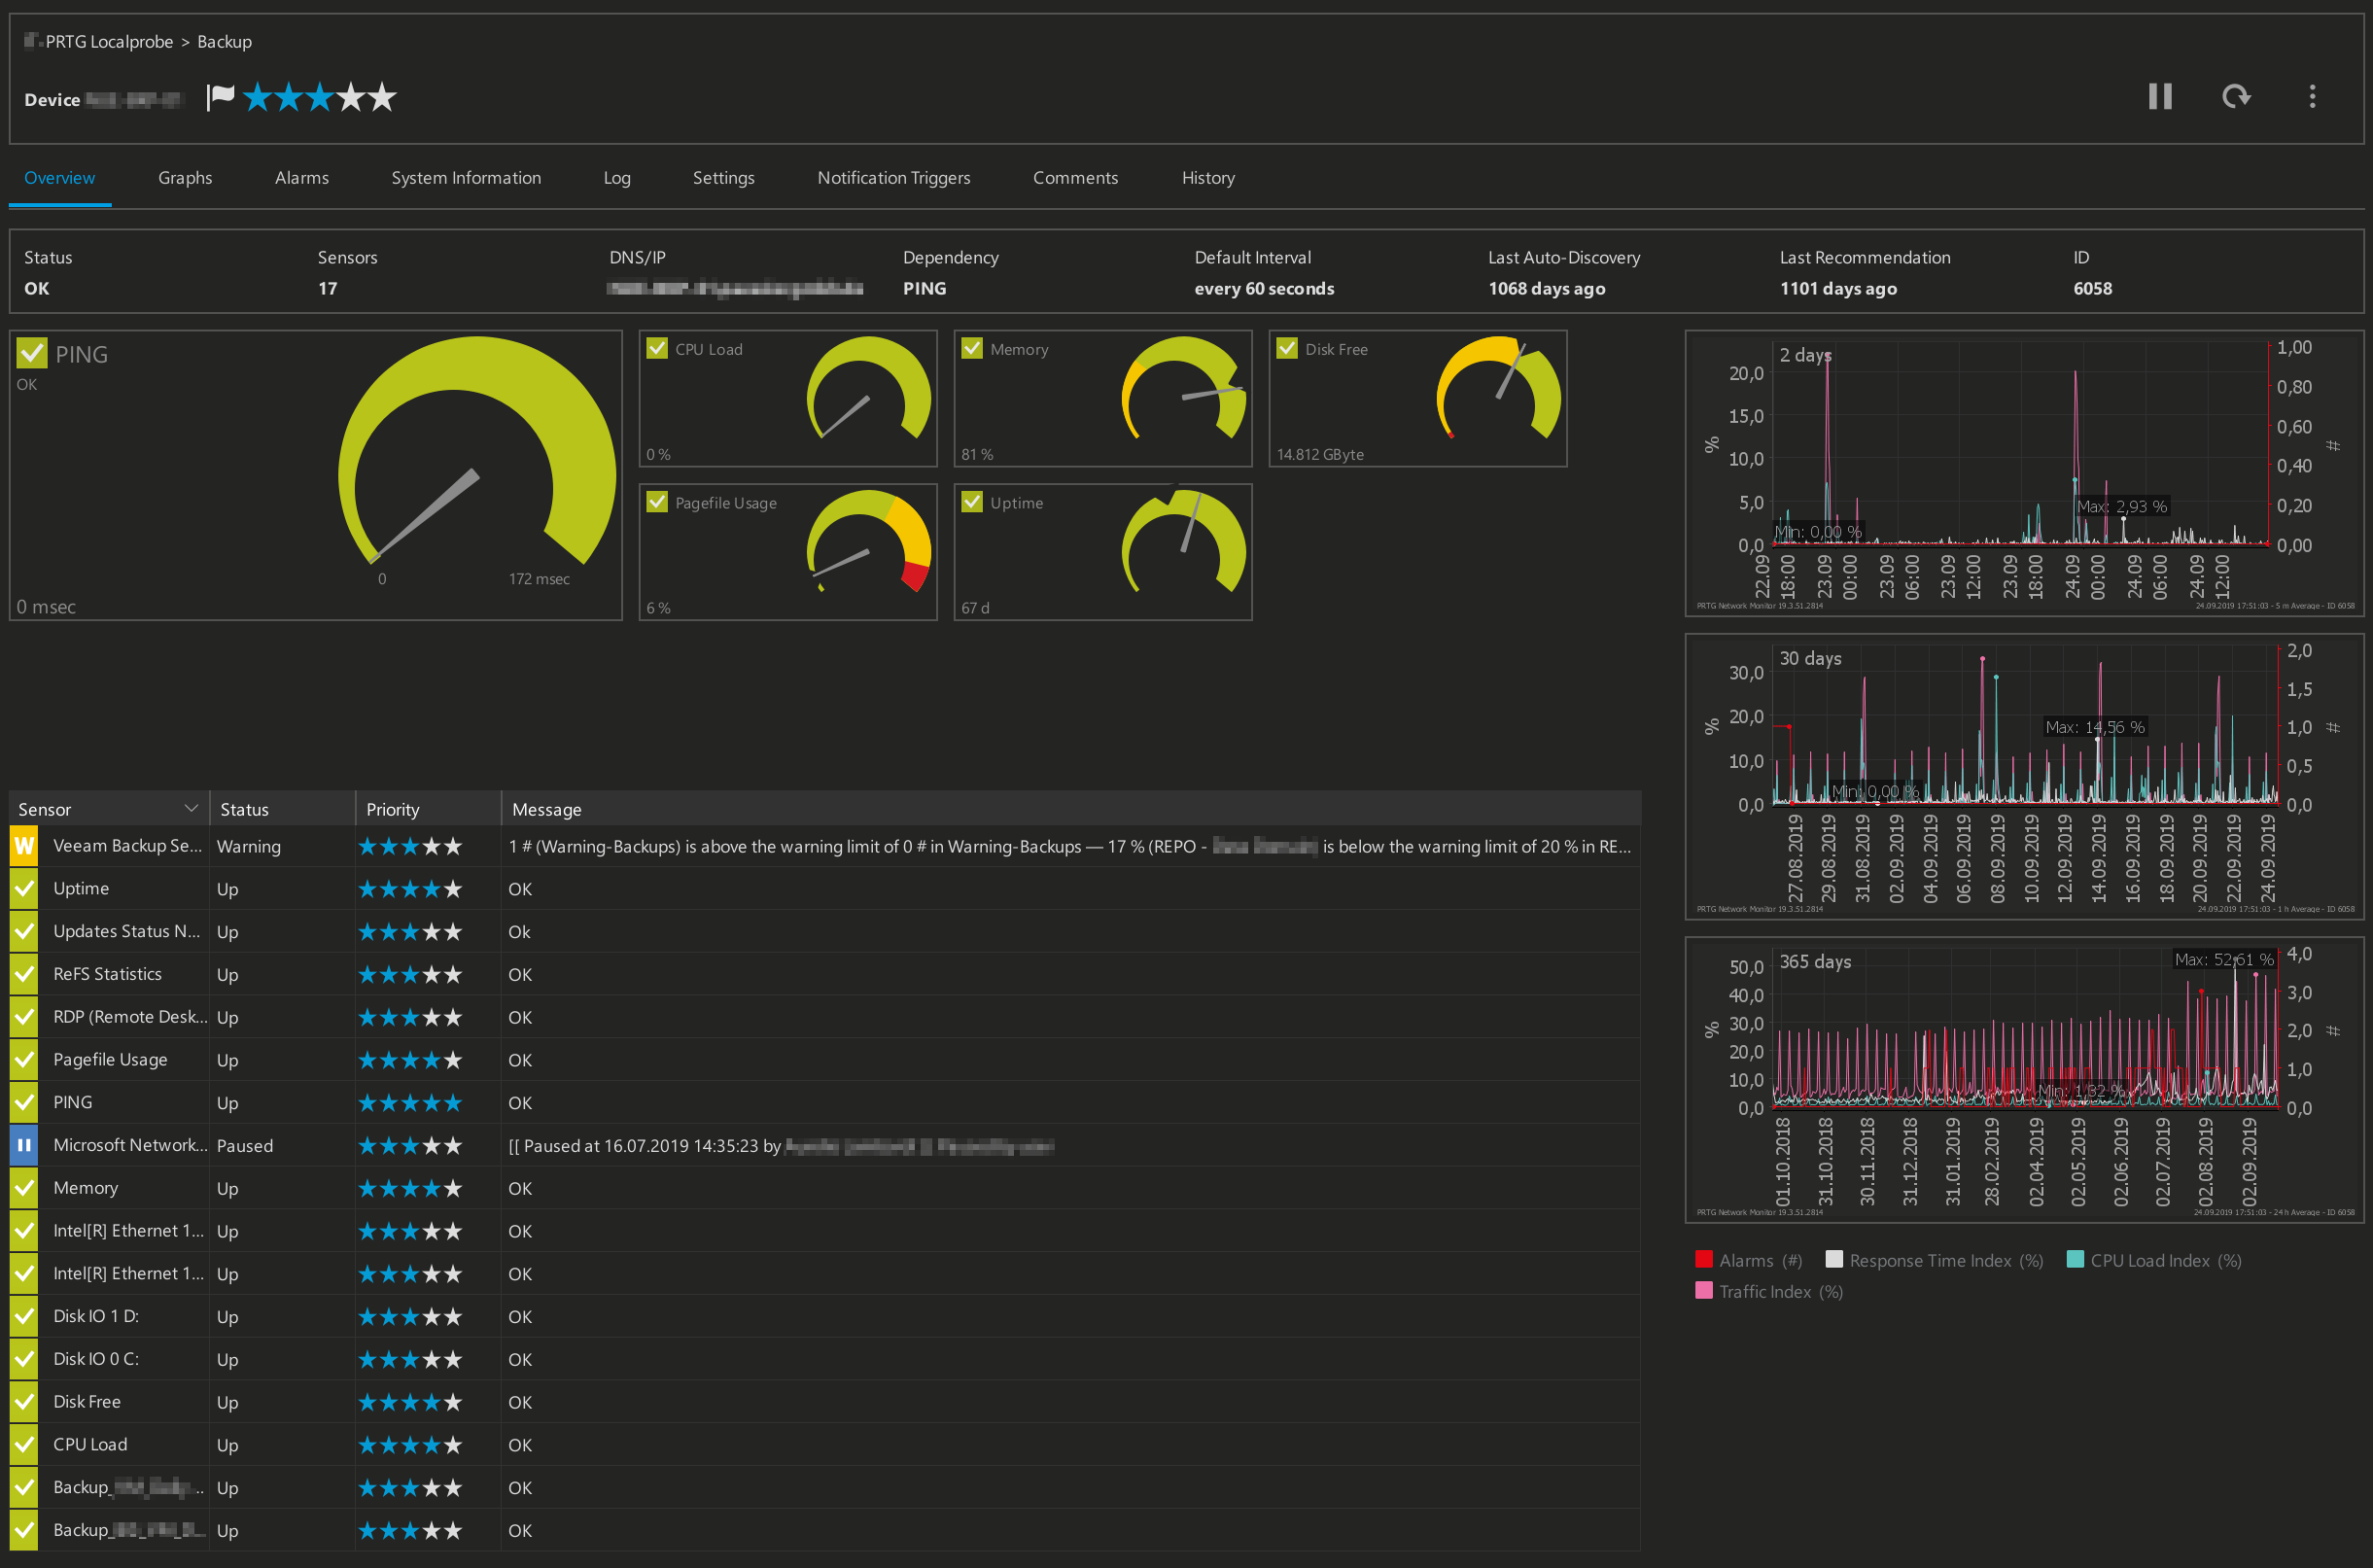The image size is (2373, 1568).
Task: Click the scan now refresh icon
Action: coord(2236,96)
